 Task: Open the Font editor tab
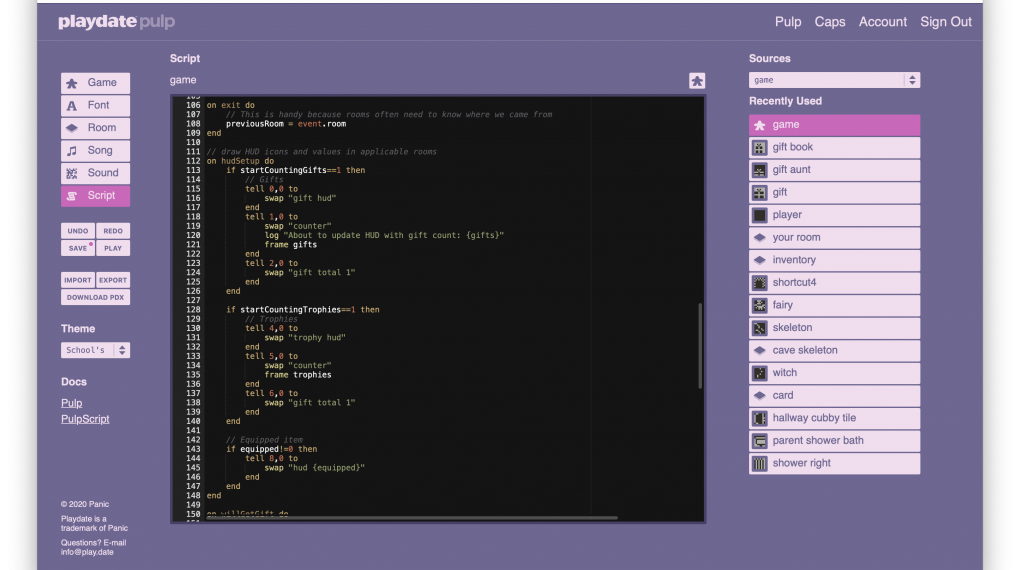[95, 105]
